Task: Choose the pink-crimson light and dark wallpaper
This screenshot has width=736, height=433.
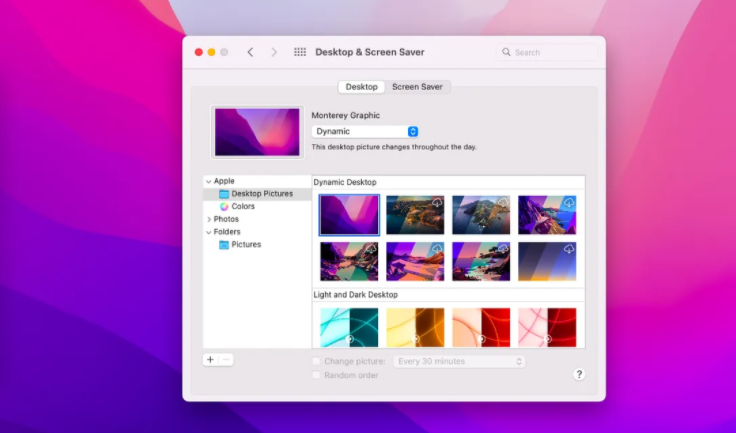Action: [x=547, y=327]
